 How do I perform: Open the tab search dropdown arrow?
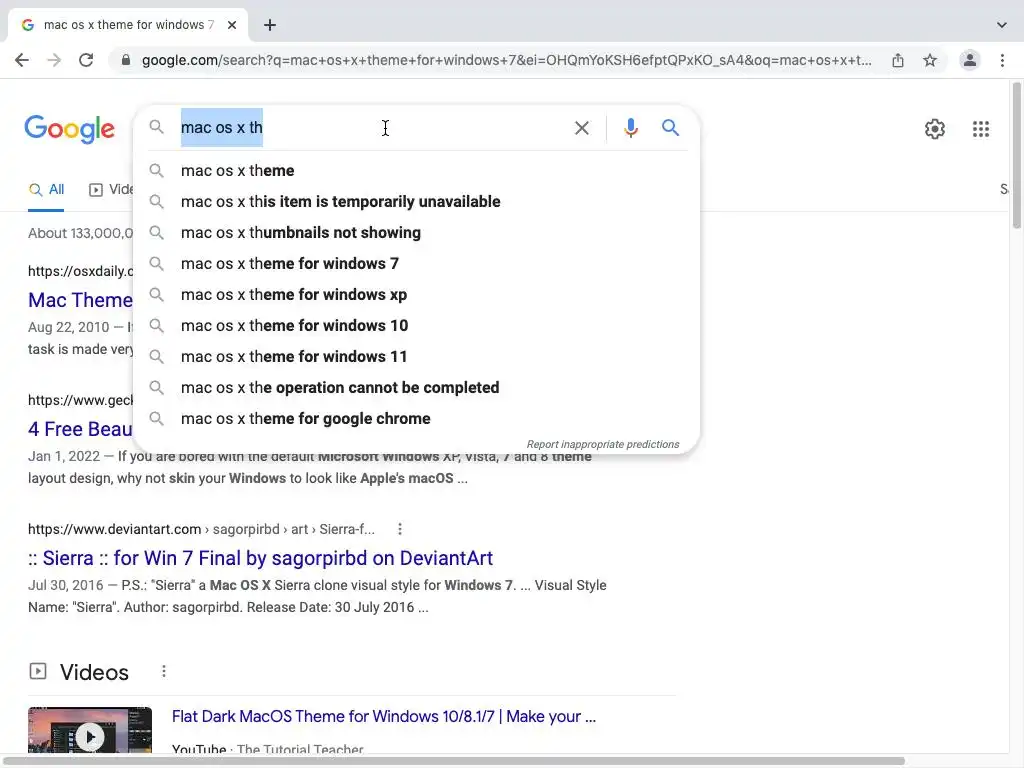point(1002,25)
